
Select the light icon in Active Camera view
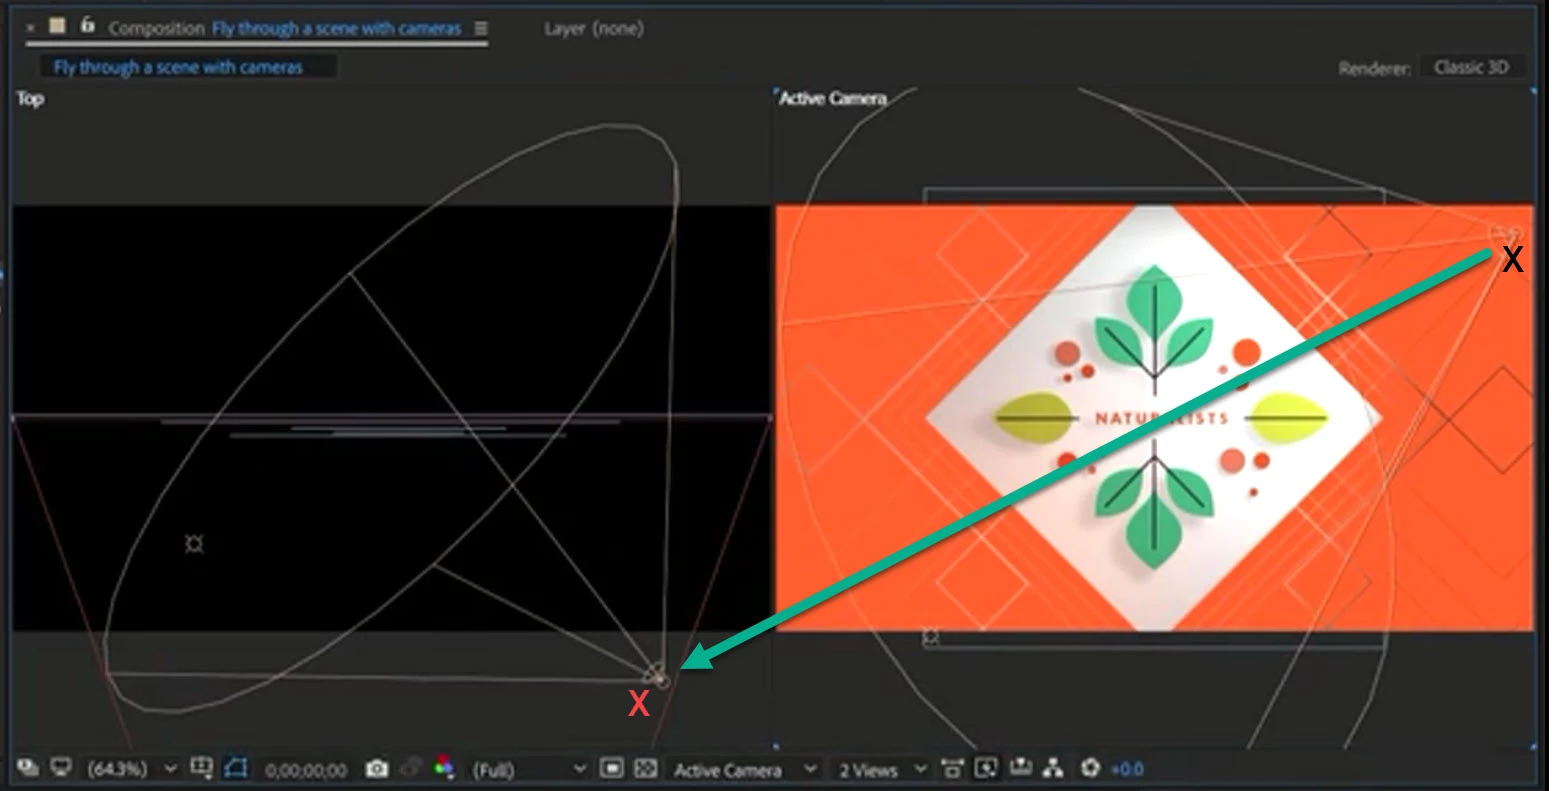click(x=930, y=636)
